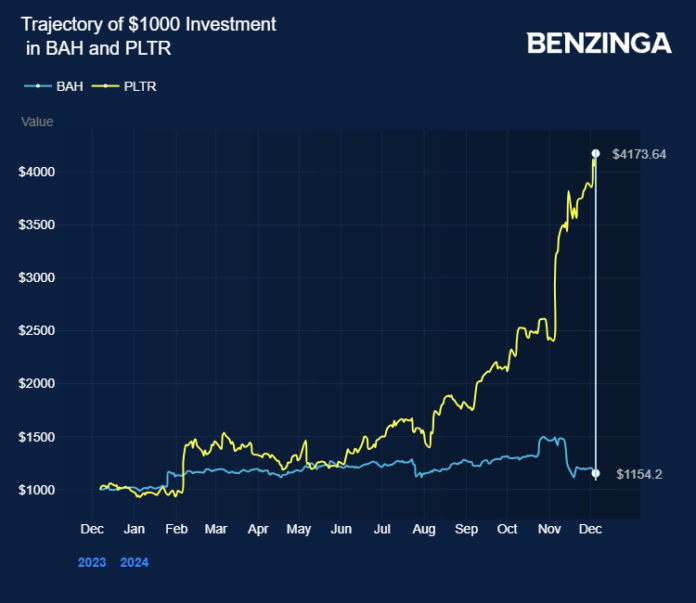Viewport: 696px width, 603px height.
Task: Click the $3500 y-axis tick label
Action: coord(37,225)
